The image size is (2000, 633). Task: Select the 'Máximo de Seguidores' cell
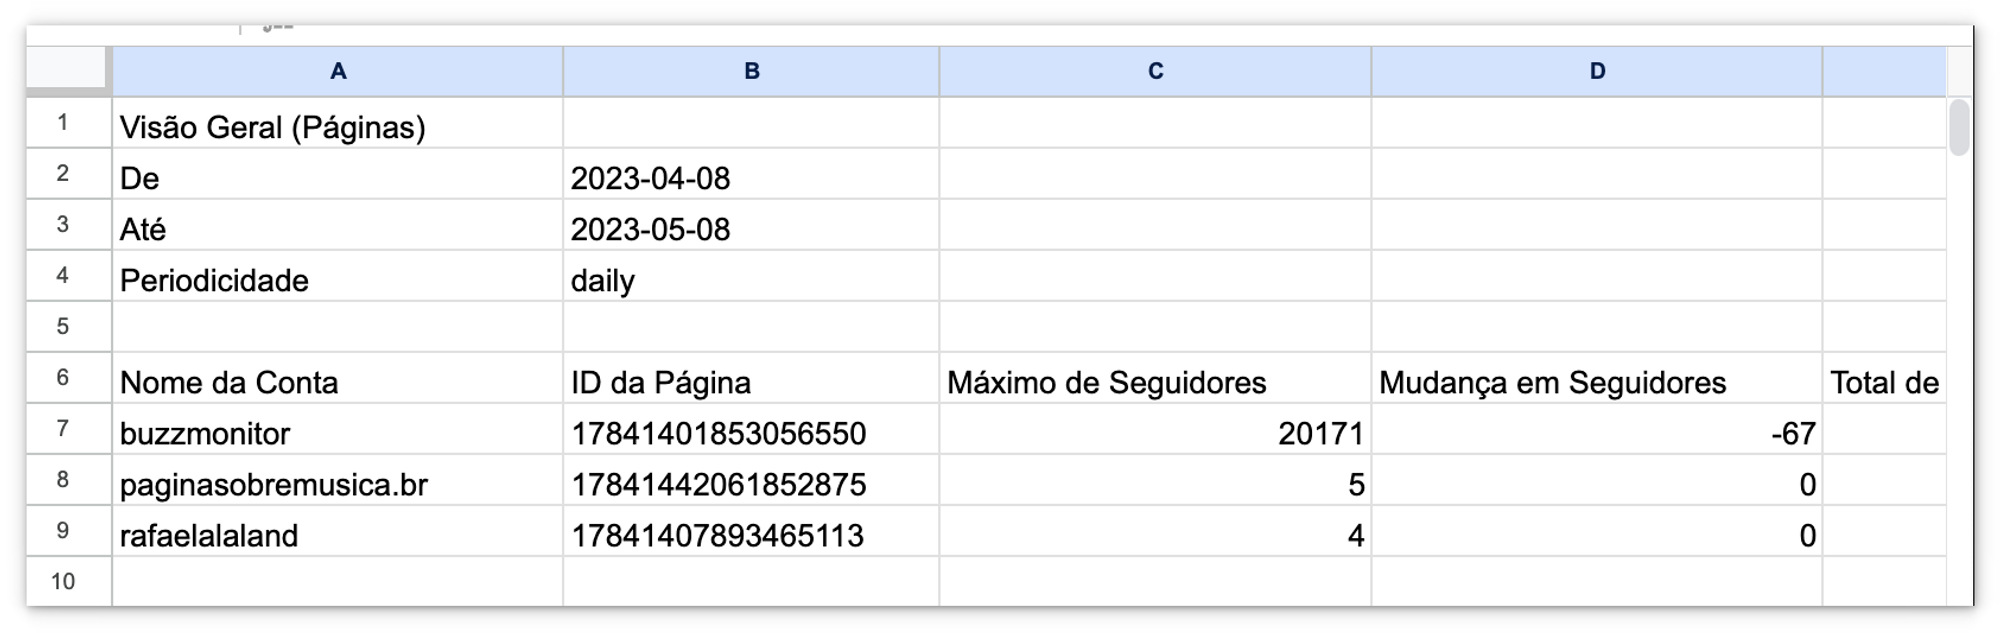click(x=1155, y=383)
